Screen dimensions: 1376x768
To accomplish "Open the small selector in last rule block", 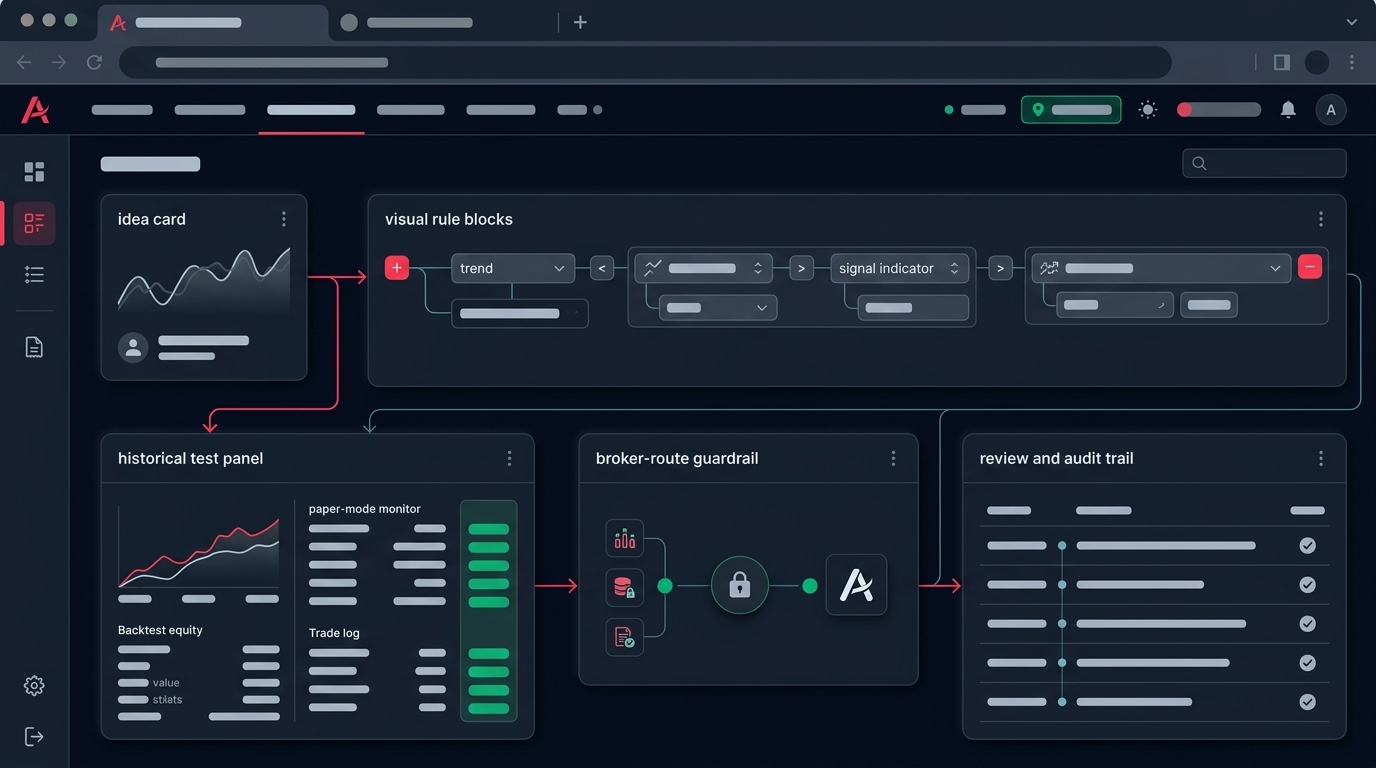I will pyautogui.click(x=1115, y=305).
